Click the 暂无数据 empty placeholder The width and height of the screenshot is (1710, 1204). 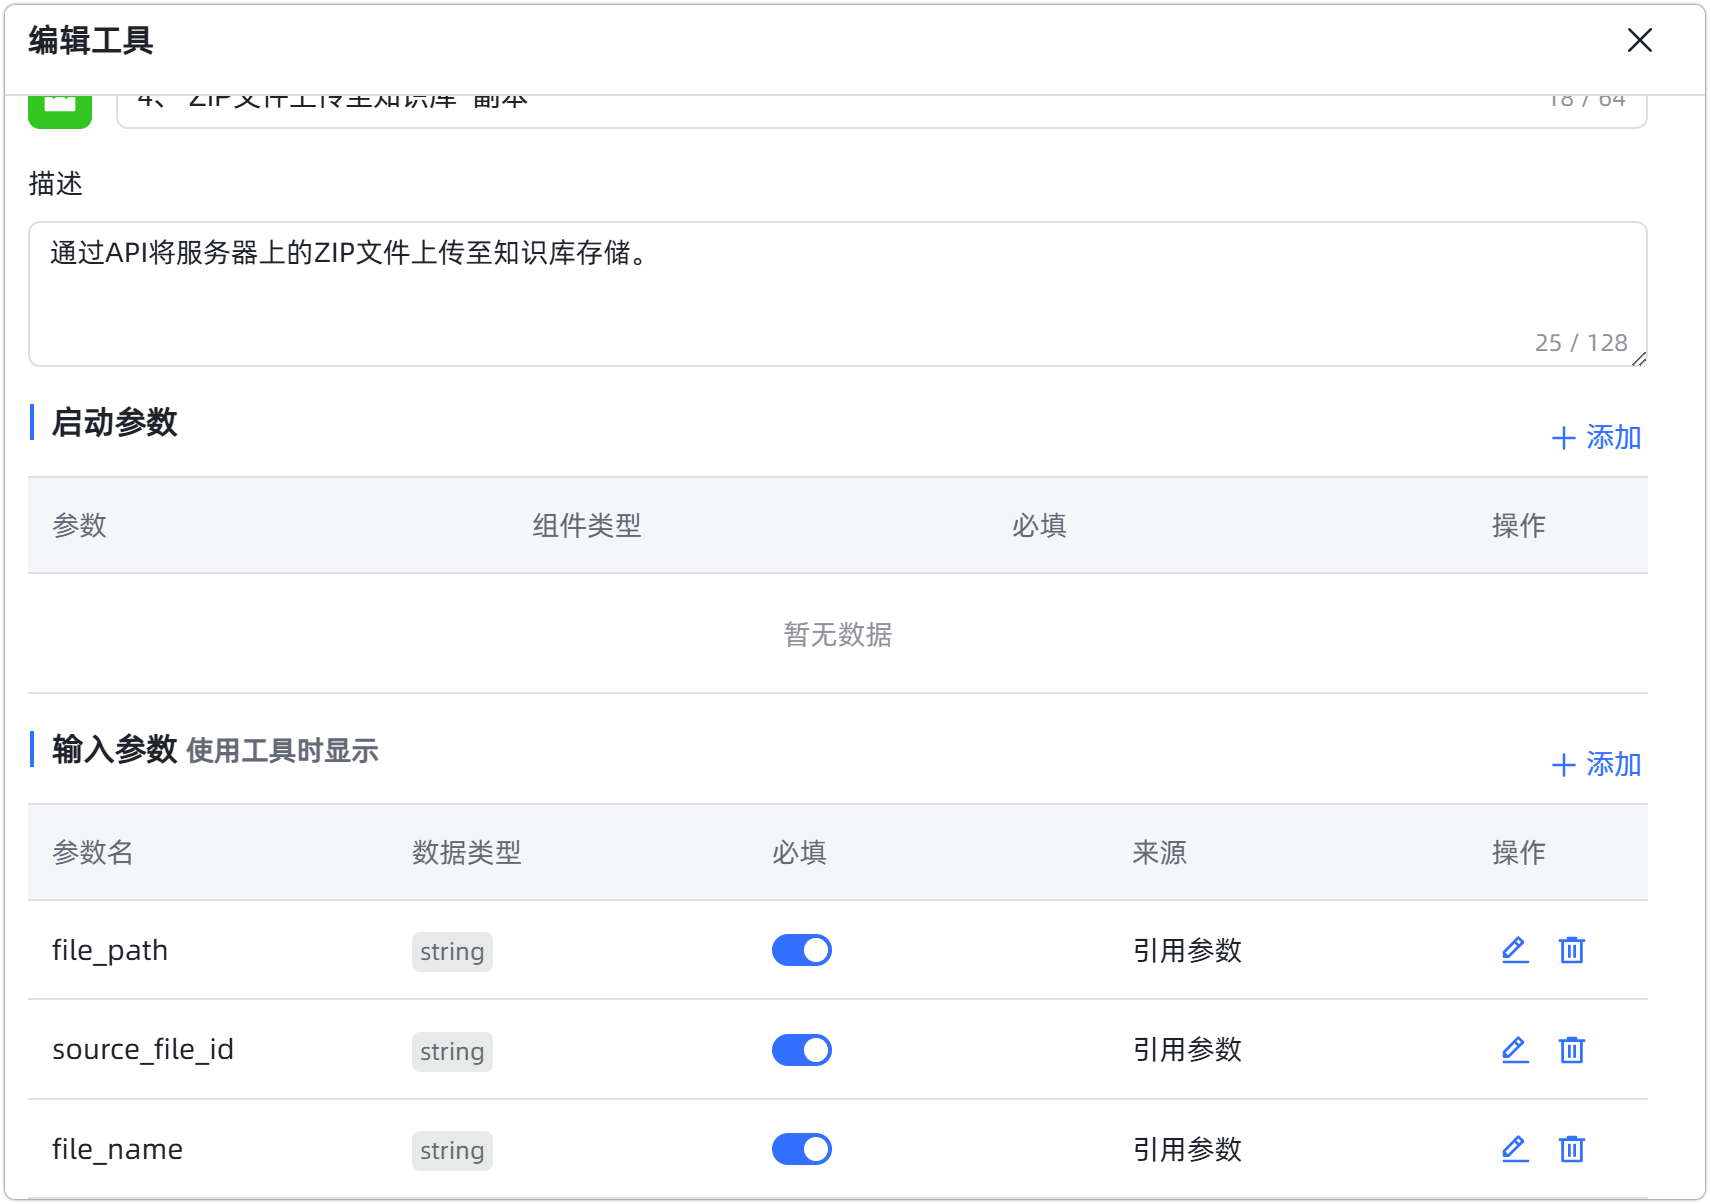coord(837,634)
